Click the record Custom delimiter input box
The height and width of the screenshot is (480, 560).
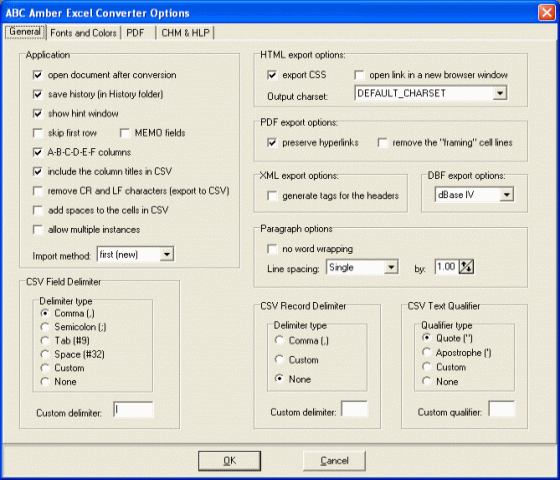click(x=354, y=409)
